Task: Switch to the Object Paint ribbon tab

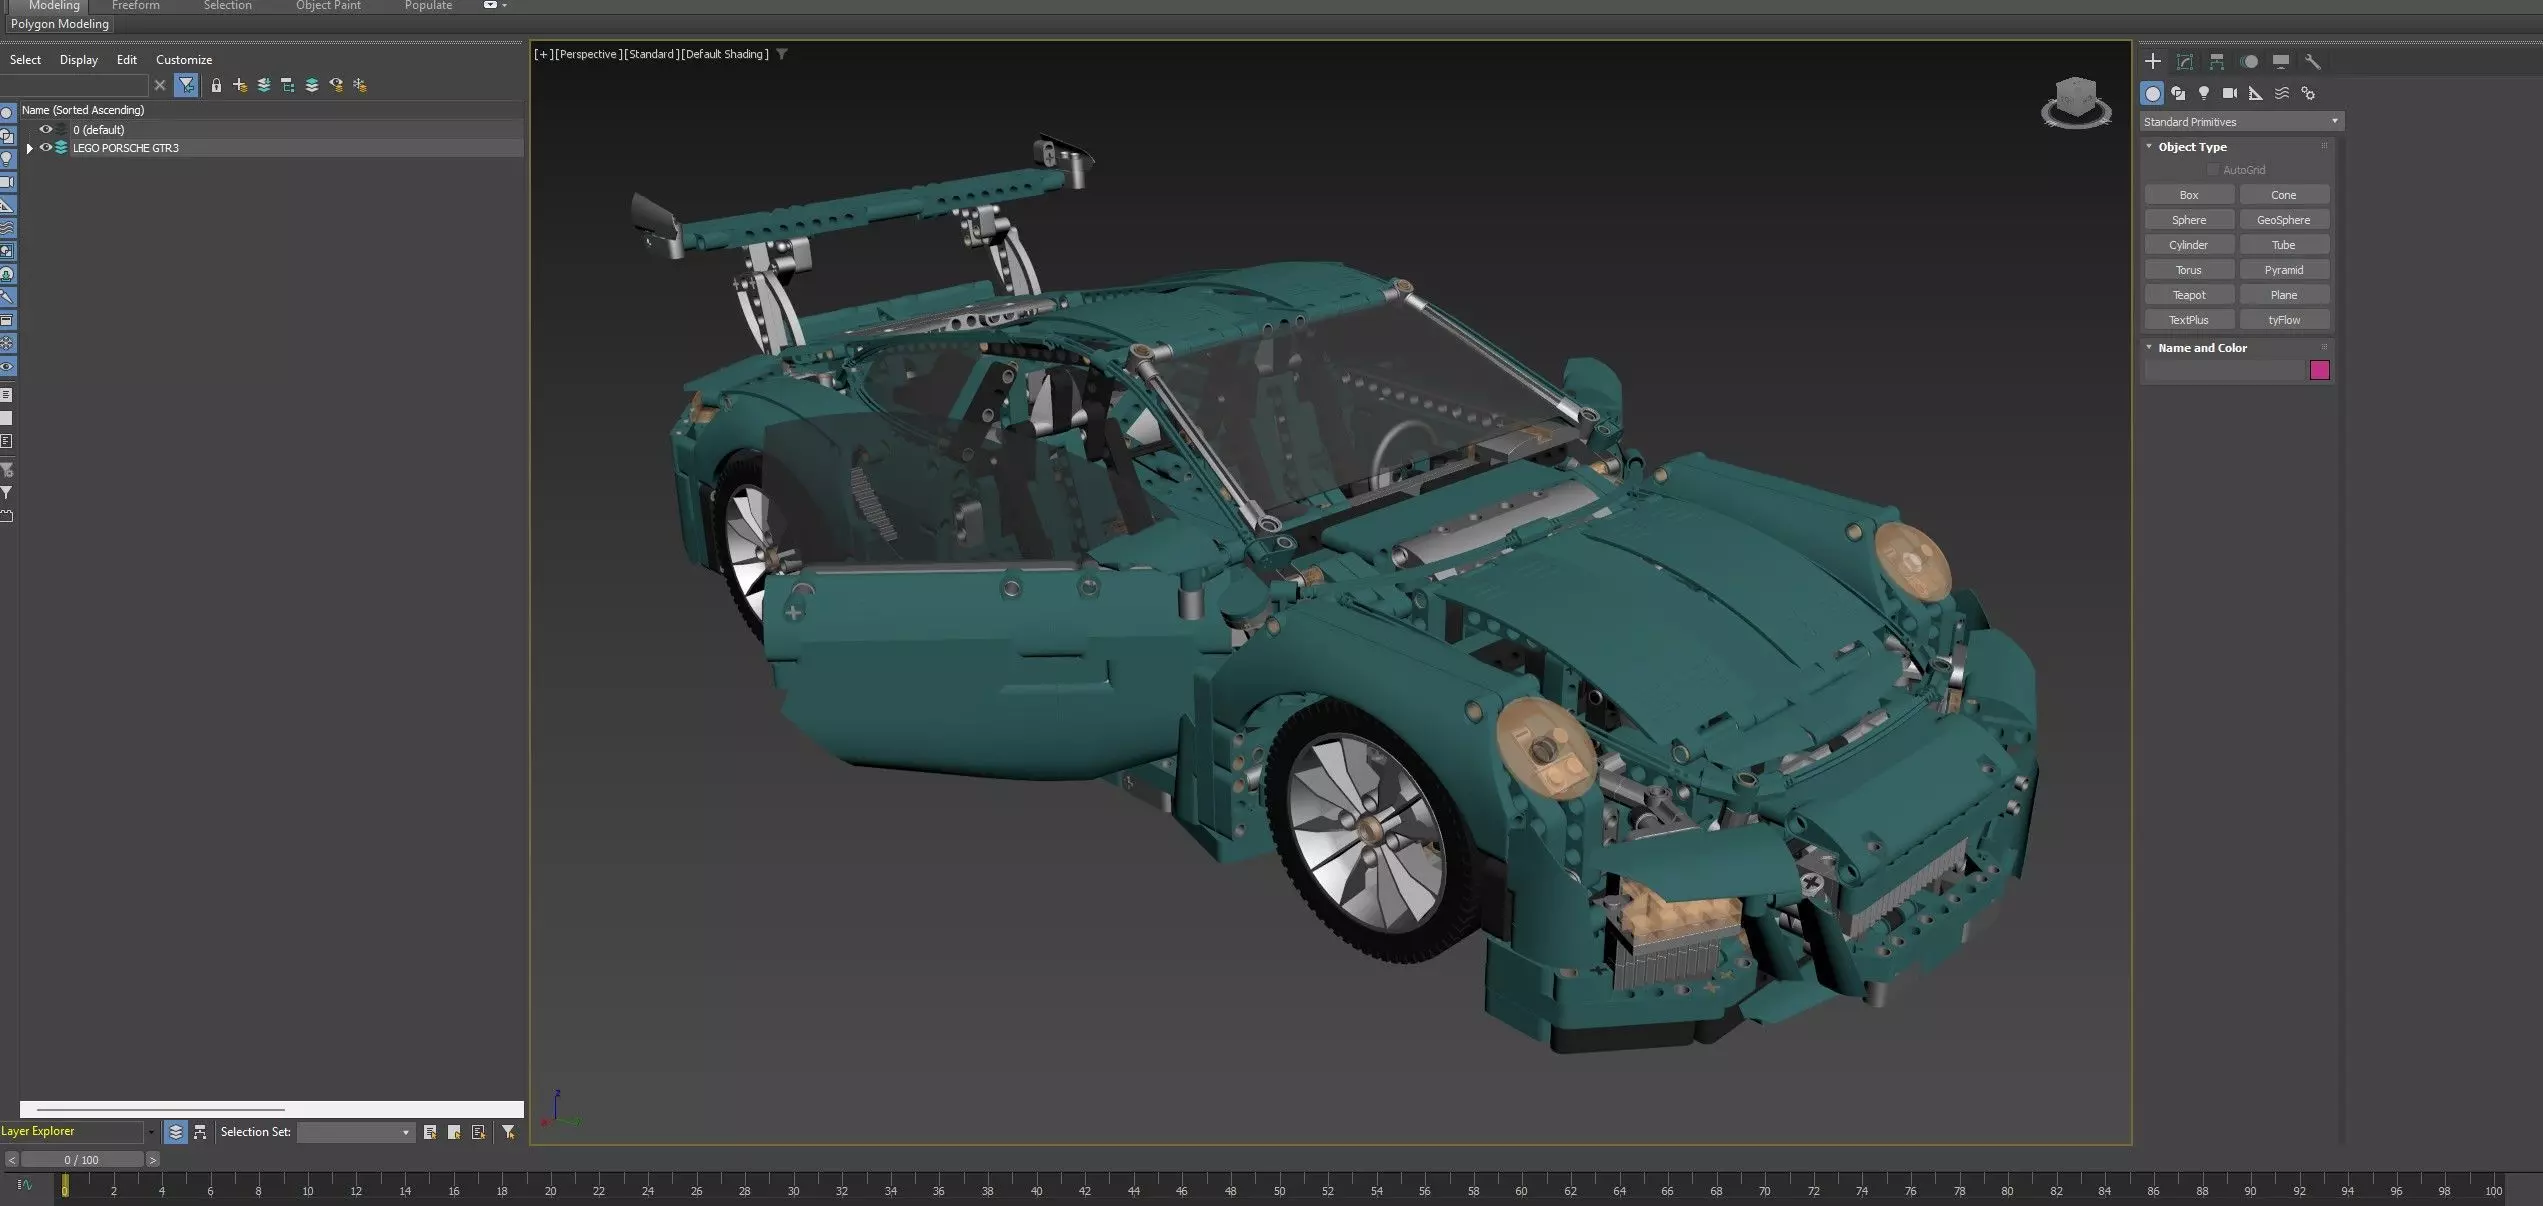Action: point(328,6)
